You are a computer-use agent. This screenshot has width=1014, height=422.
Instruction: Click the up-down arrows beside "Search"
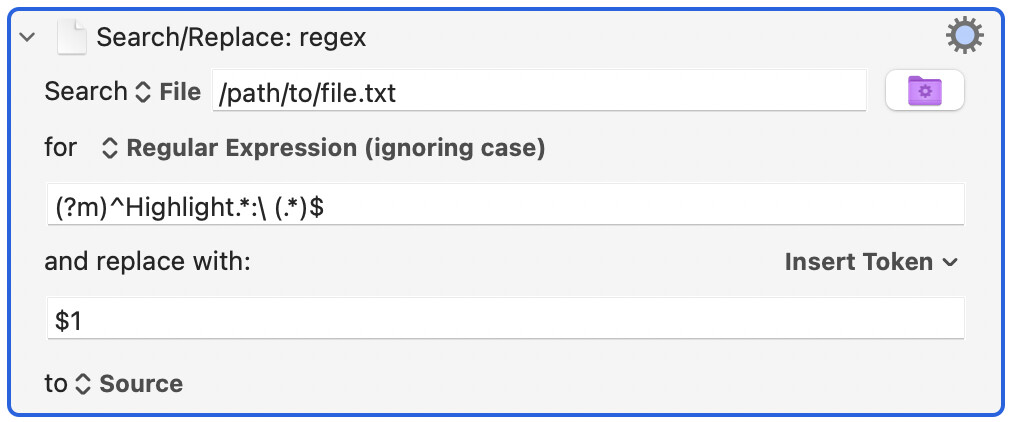point(143,92)
